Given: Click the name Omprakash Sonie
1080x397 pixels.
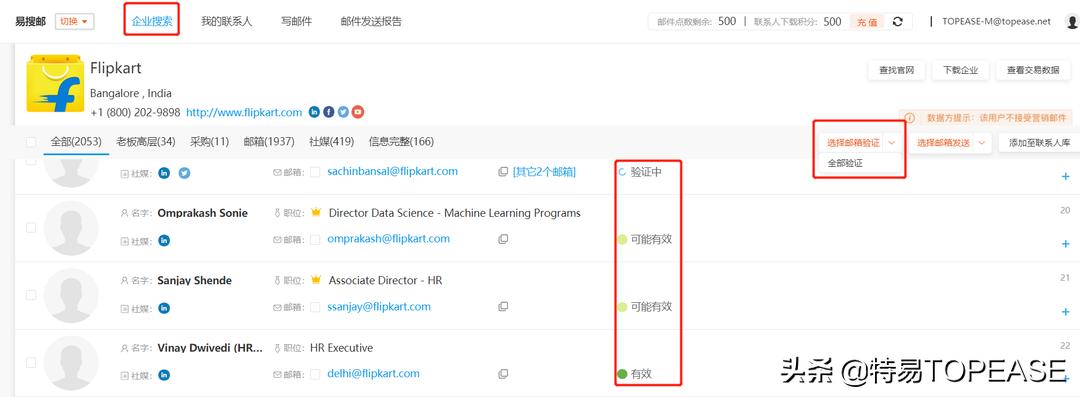Looking at the screenshot, I should coord(202,213).
